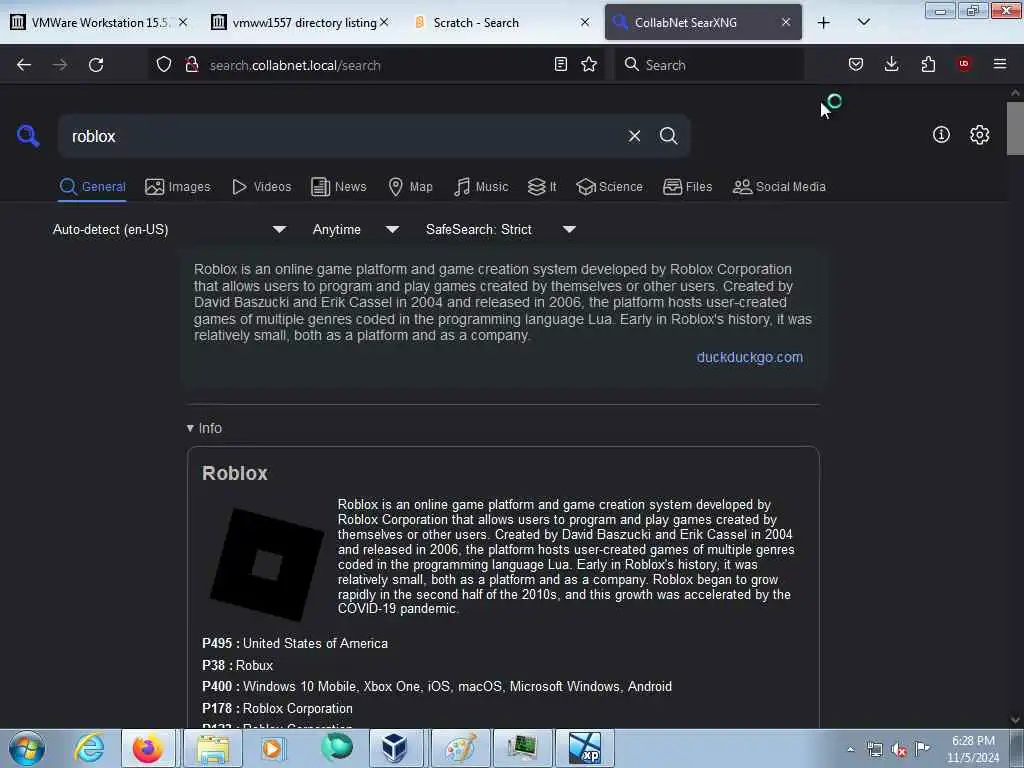Select the Videos search category

261,187
